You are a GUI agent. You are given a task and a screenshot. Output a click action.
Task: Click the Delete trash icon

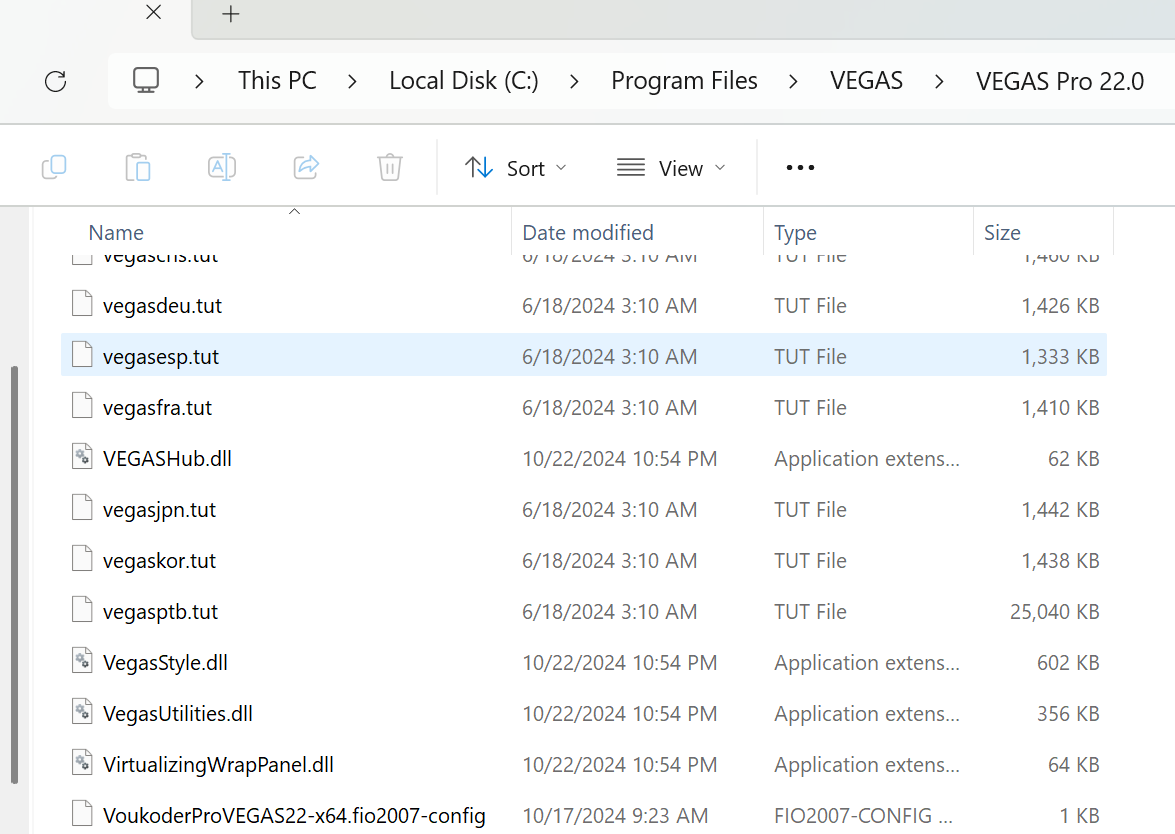pyautogui.click(x=390, y=167)
